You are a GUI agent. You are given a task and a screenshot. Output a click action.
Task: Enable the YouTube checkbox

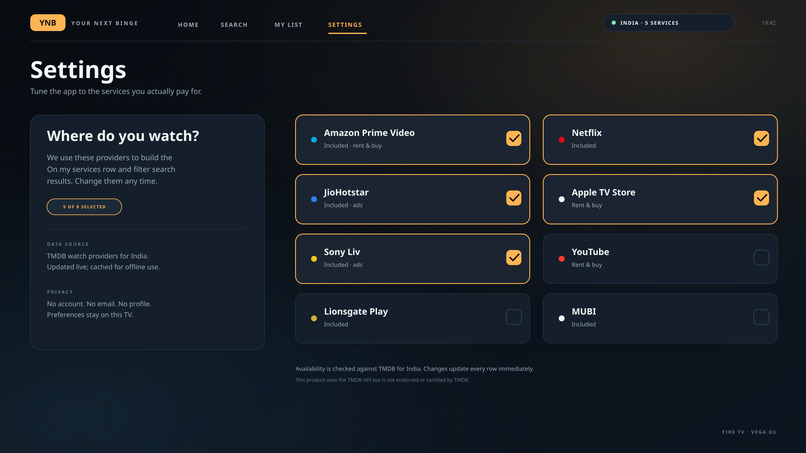761,258
